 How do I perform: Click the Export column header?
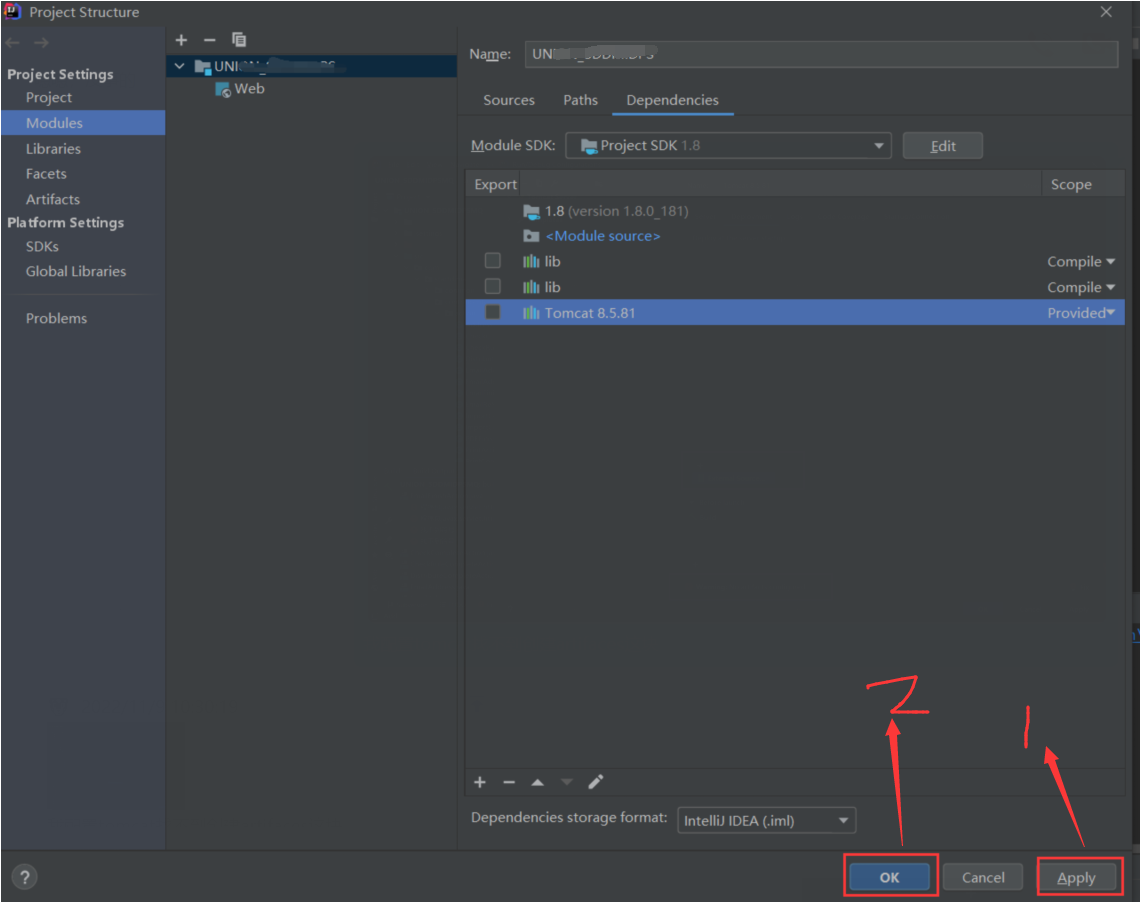click(496, 185)
